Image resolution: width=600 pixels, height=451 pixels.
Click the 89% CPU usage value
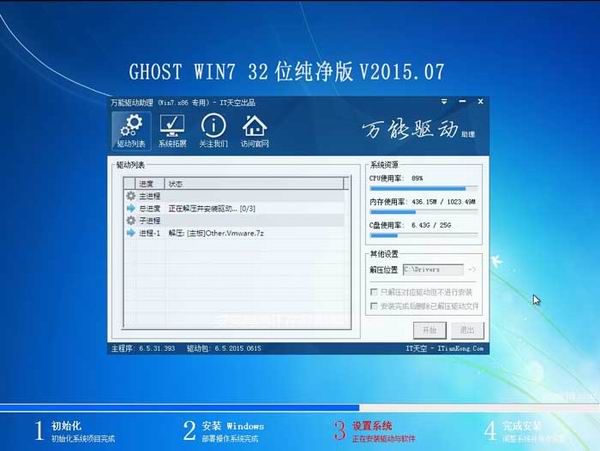pos(417,178)
